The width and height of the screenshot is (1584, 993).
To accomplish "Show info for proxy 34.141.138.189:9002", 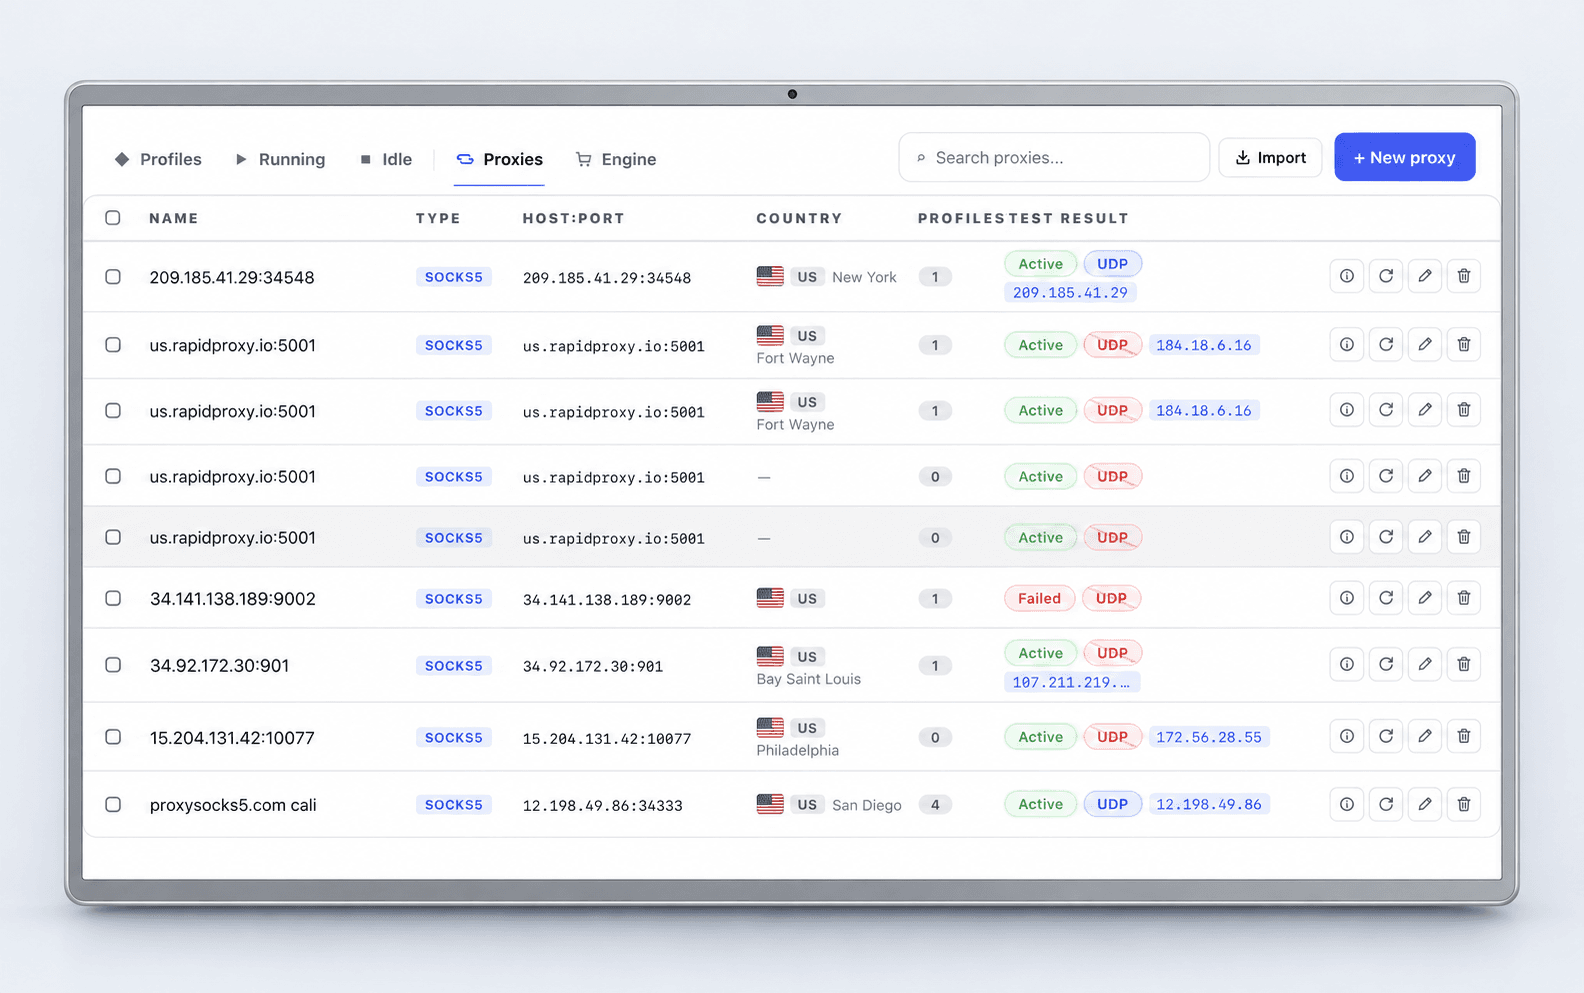I will pos(1347,598).
